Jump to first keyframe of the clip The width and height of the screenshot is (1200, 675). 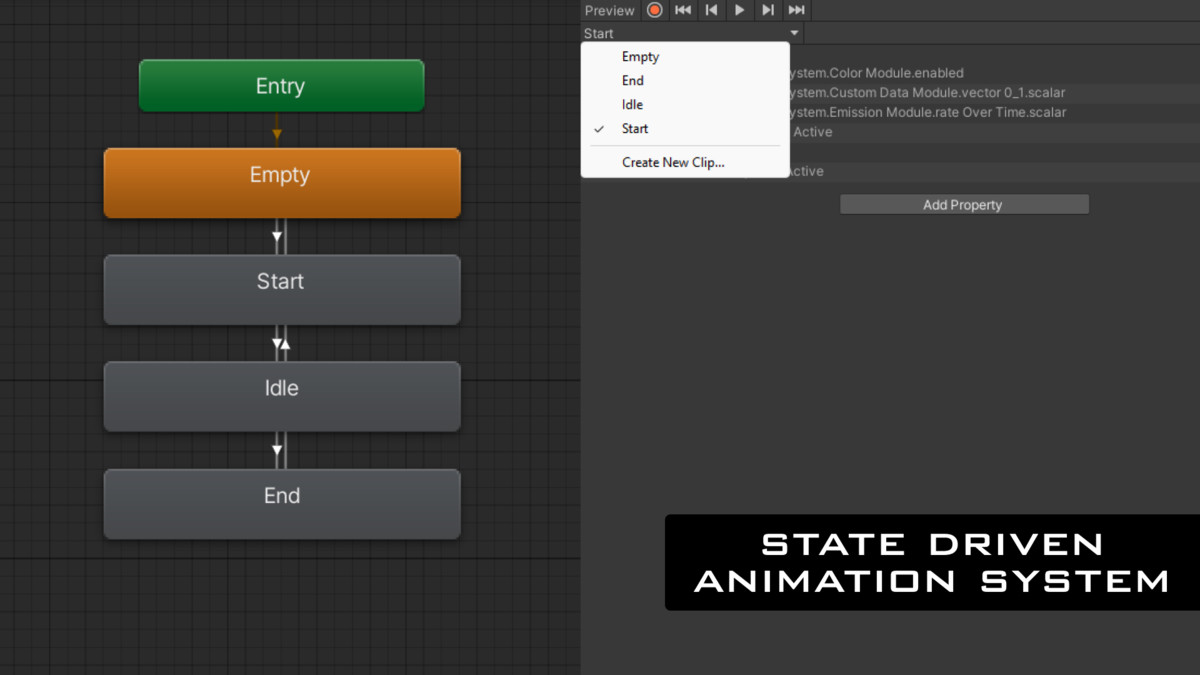683,10
